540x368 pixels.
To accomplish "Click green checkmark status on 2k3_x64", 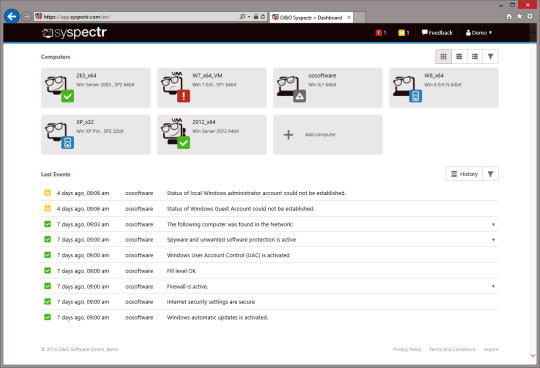I will pyautogui.click(x=68, y=96).
